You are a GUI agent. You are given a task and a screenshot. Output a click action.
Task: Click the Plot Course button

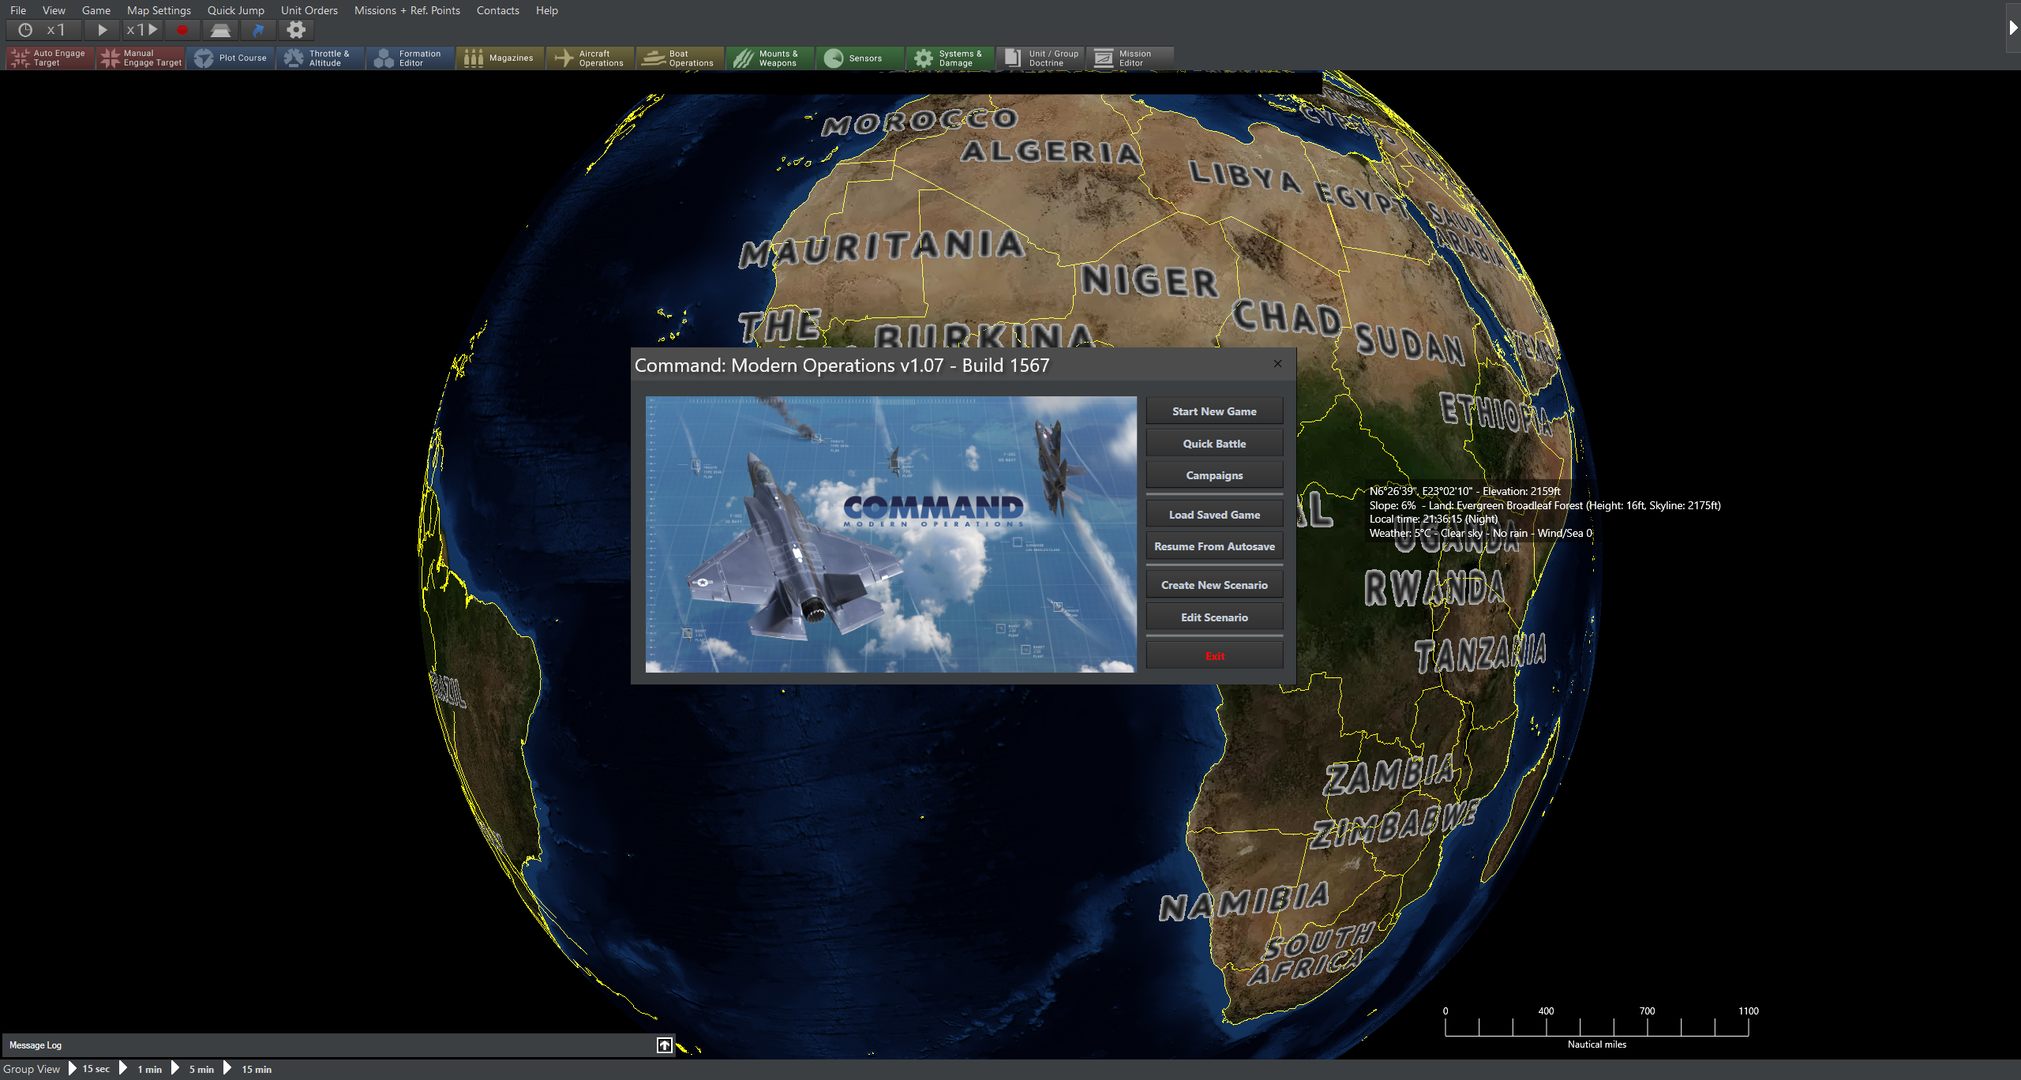pos(231,58)
